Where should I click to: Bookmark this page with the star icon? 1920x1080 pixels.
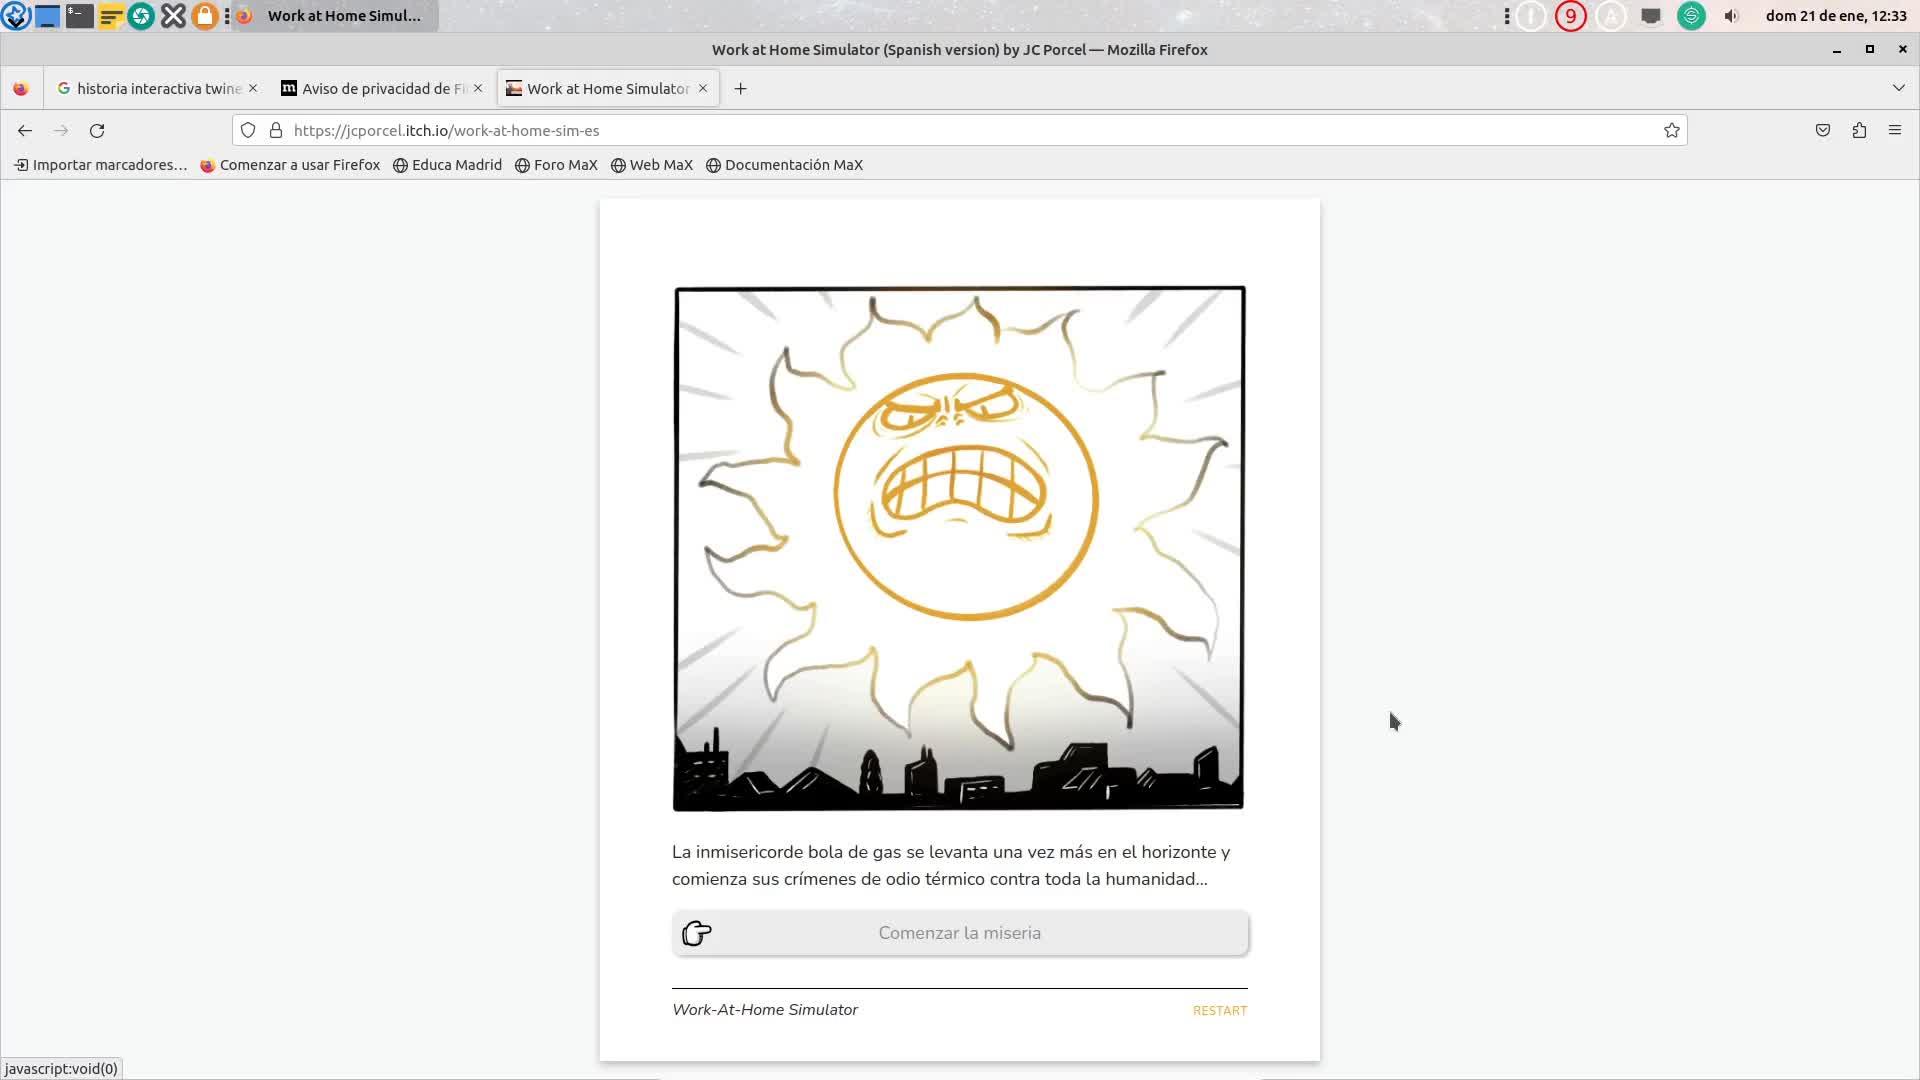[x=1671, y=131]
